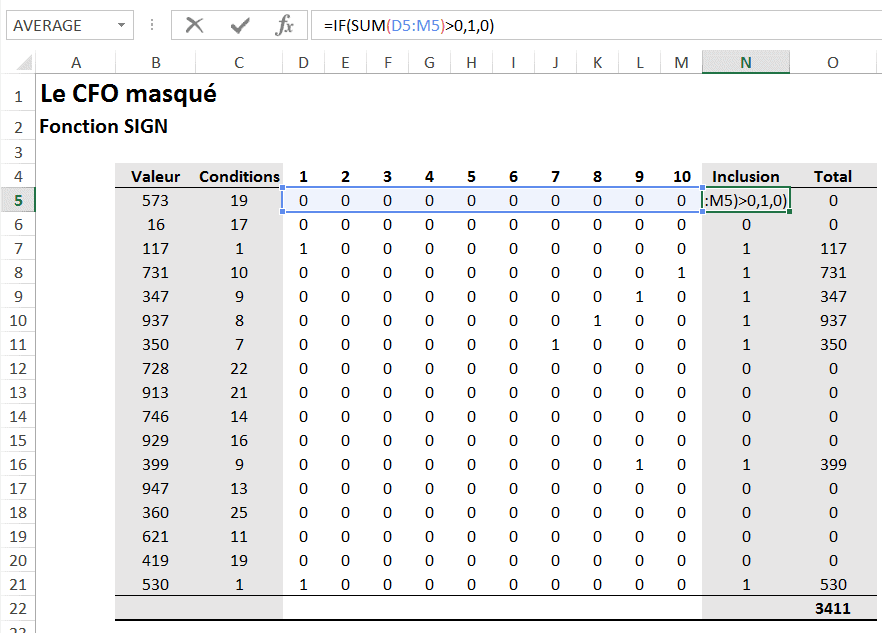Confirm the formula with the checkmark icon
Screen dimensions: 882x633
[240, 25]
